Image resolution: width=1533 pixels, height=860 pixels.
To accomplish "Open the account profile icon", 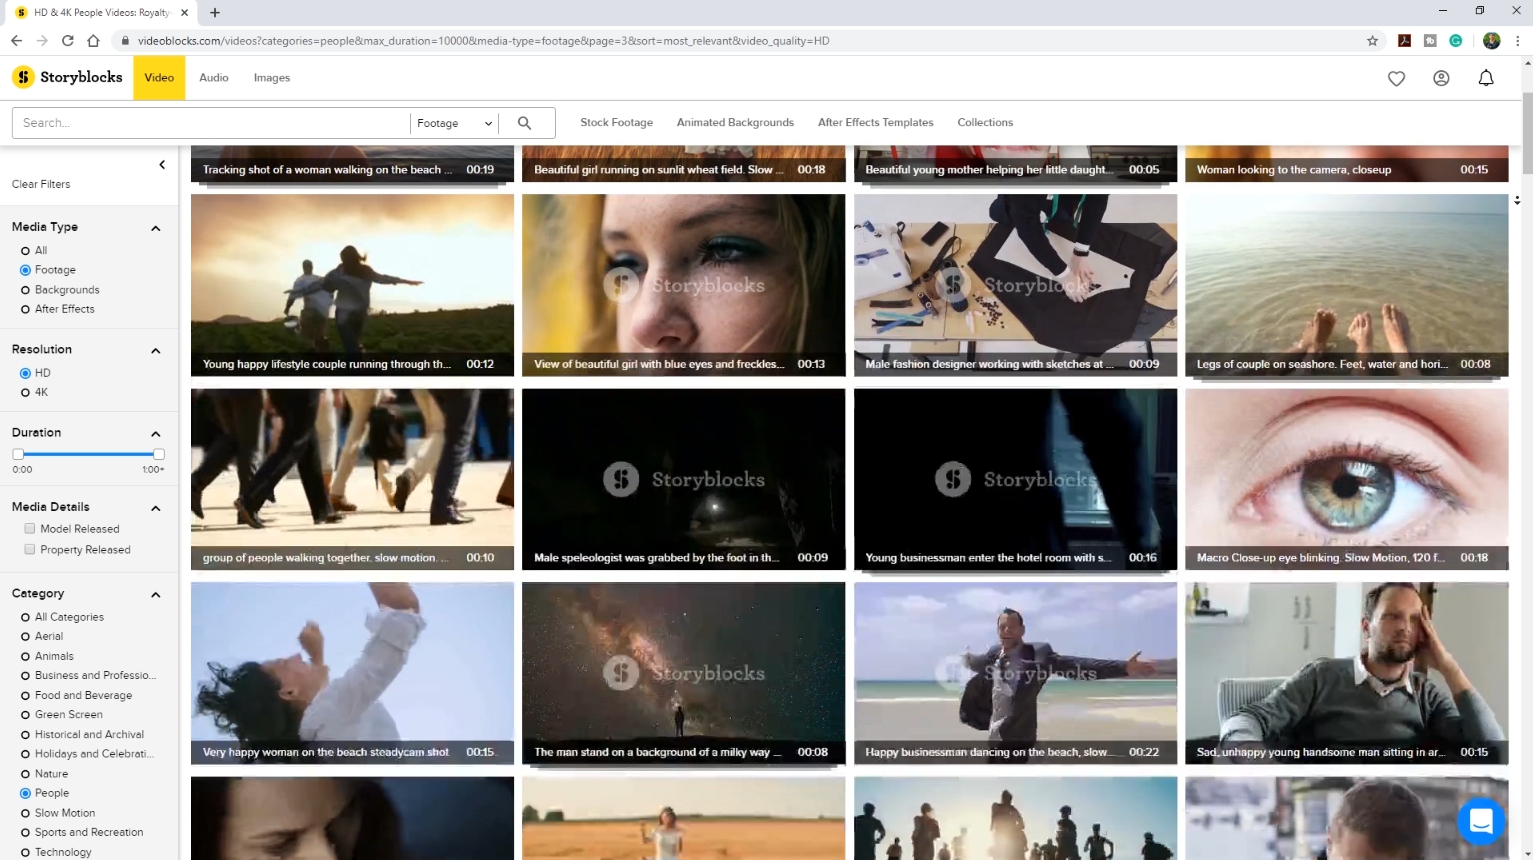I will [x=1441, y=78].
